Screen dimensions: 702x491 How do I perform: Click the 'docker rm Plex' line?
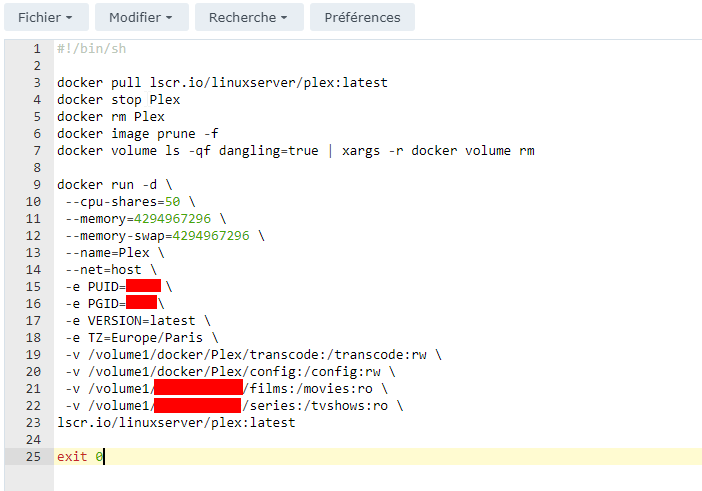(111, 116)
